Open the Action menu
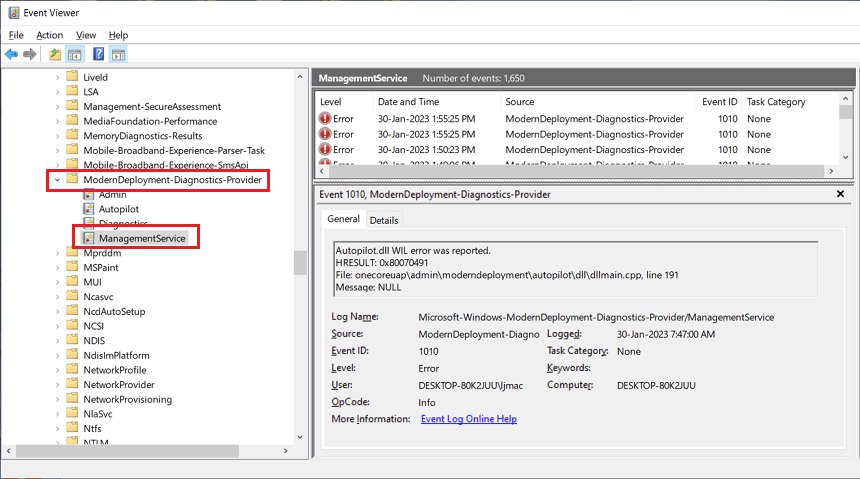The image size is (860, 479). [x=49, y=35]
